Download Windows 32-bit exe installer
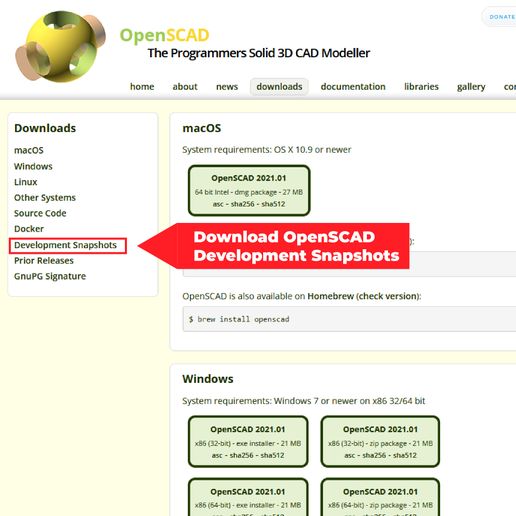 coord(248,441)
